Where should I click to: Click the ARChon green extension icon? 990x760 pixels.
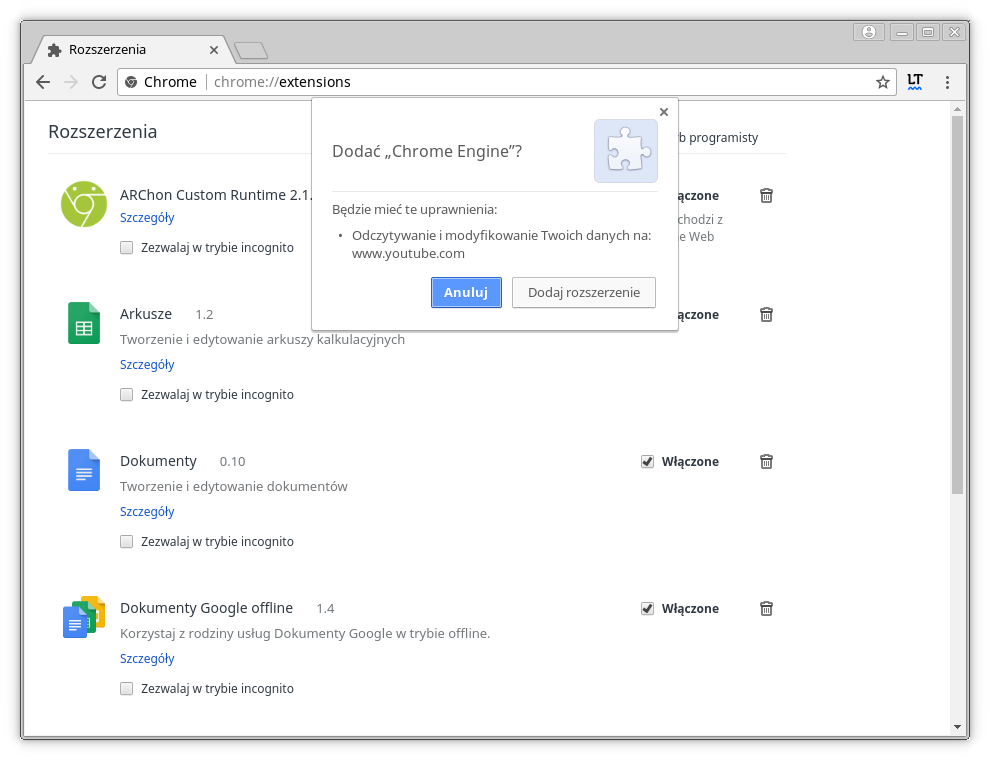point(84,204)
